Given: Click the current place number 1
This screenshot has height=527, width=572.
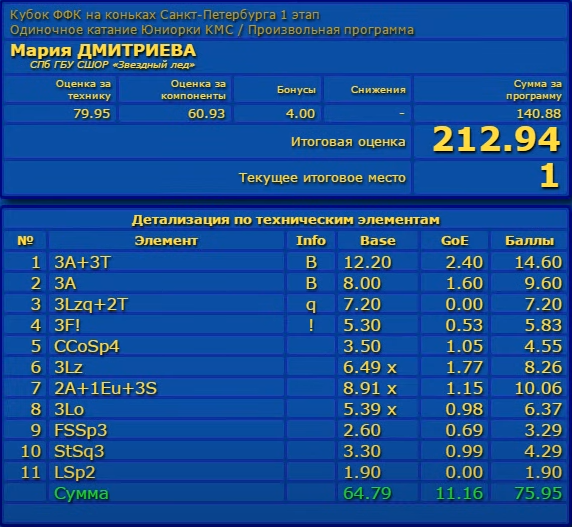Looking at the screenshot, I should click(x=549, y=176).
